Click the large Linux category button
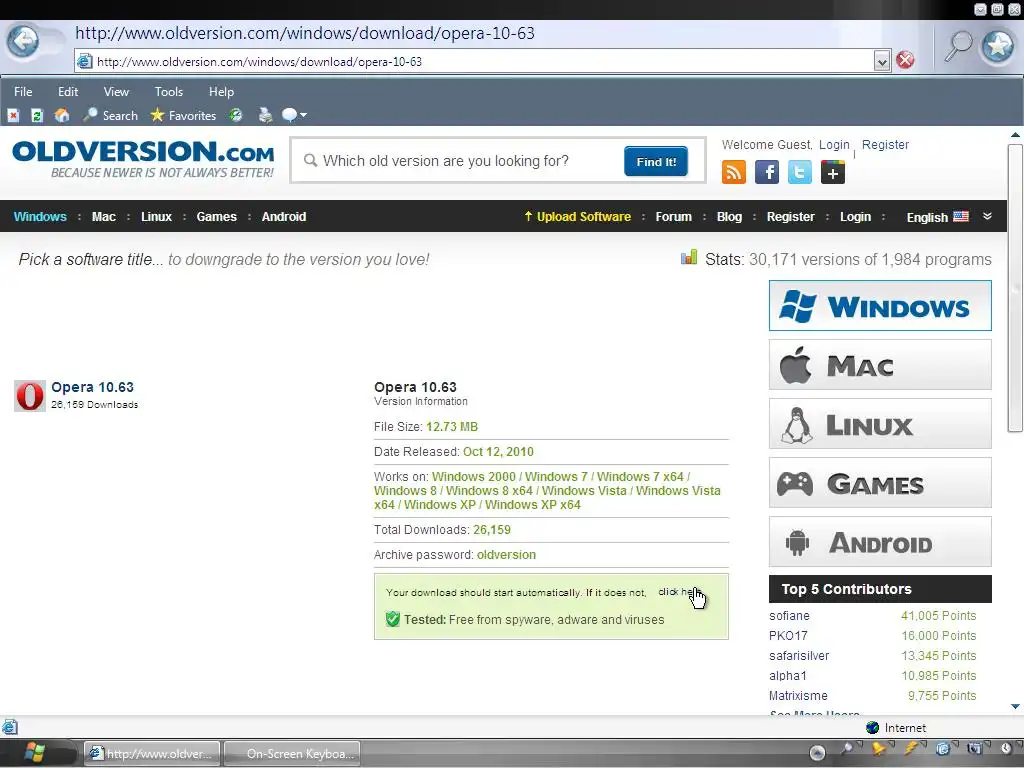This screenshot has height=768, width=1024. [x=880, y=424]
